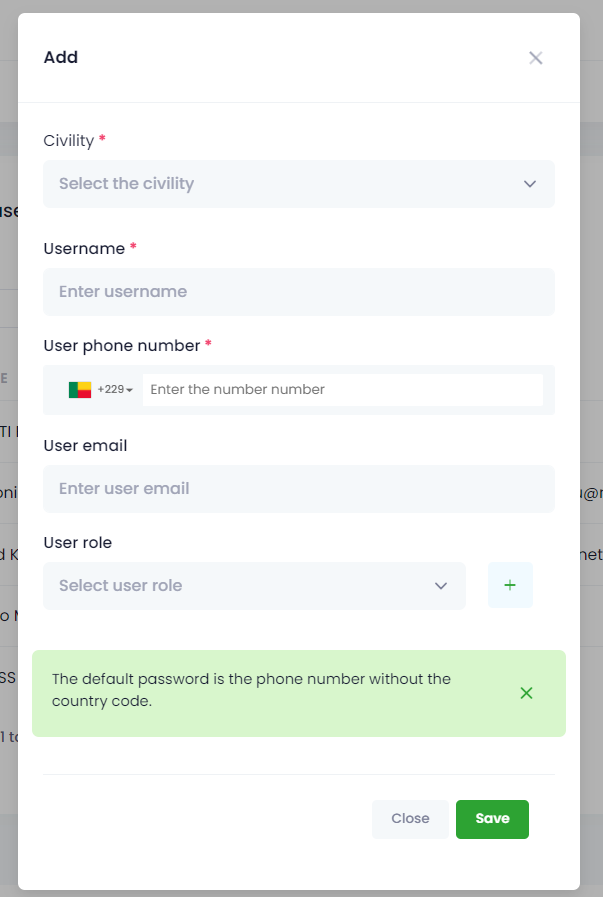Click the green plus icon to add role
Screen dimensions: 603x897
[510, 585]
